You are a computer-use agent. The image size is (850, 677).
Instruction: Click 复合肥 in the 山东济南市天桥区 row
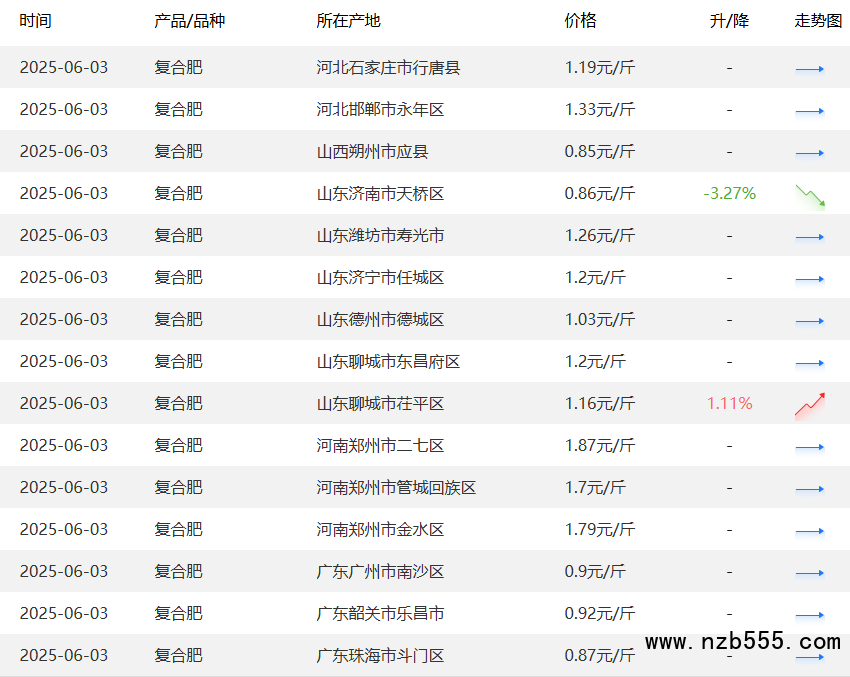coord(178,193)
